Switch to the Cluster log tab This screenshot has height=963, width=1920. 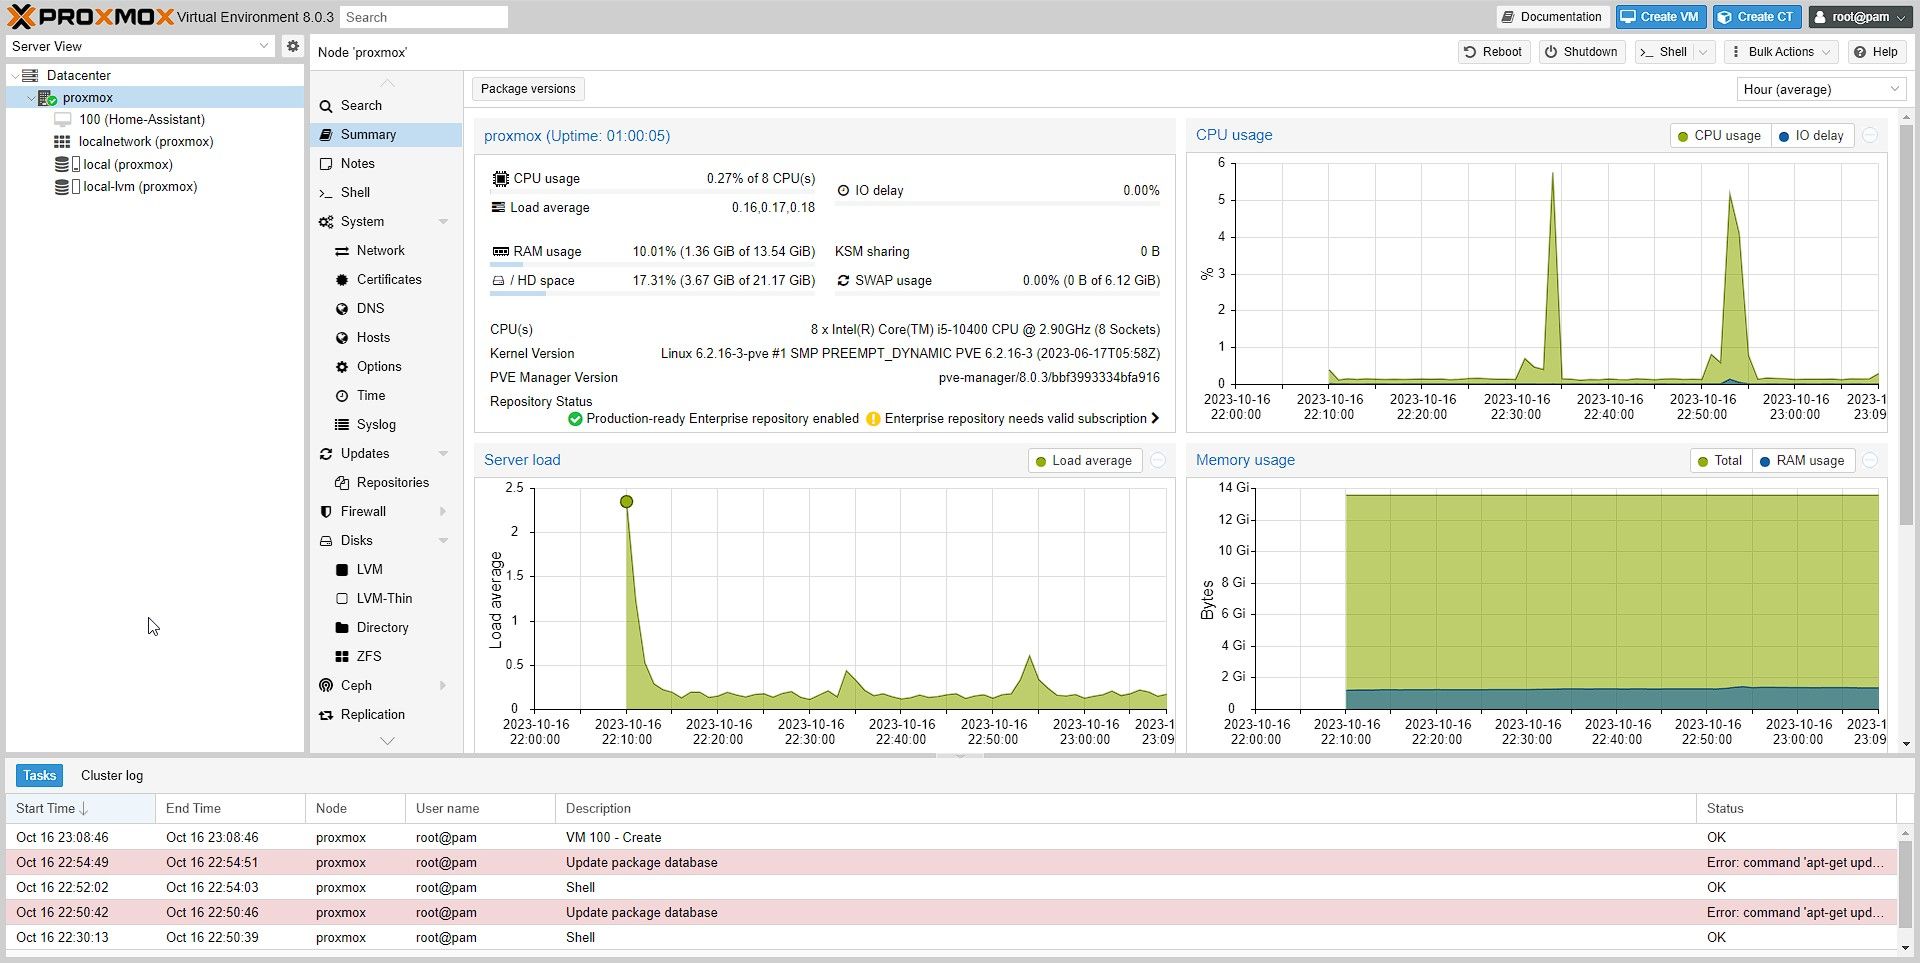coord(111,775)
